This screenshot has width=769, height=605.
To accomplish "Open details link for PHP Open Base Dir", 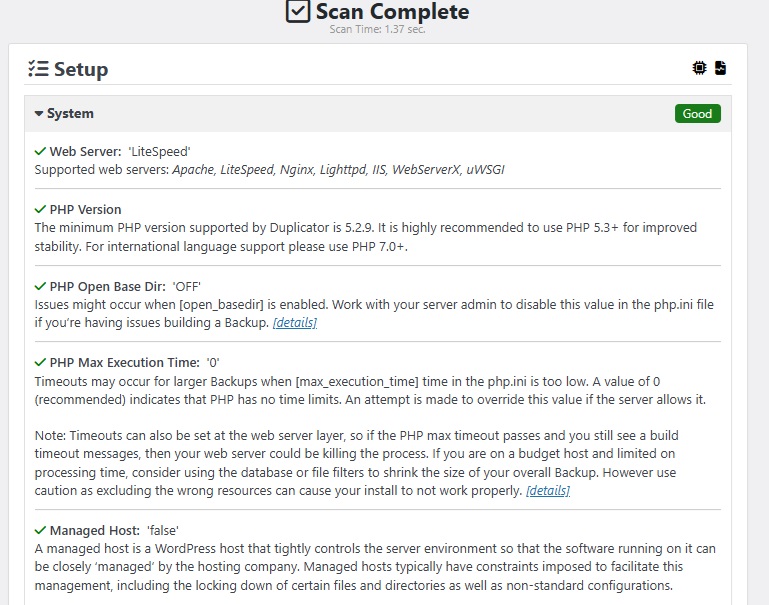I will pos(295,323).
